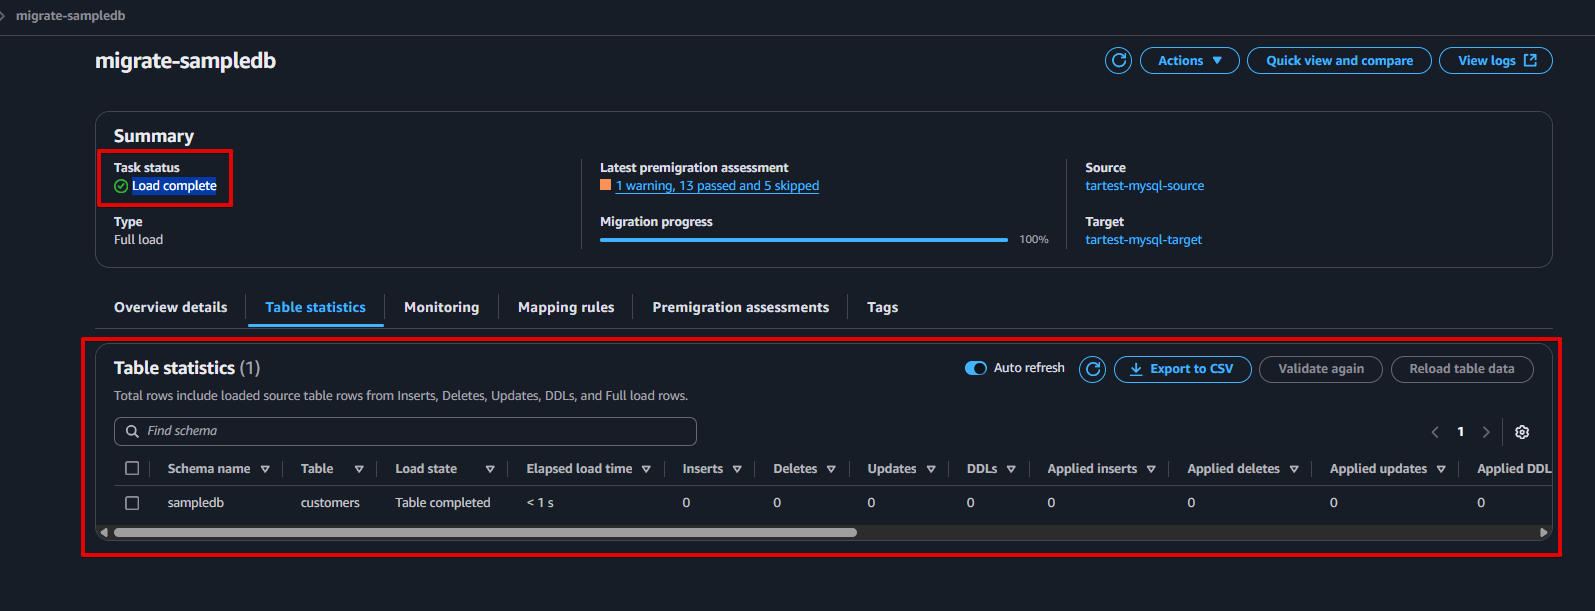
Task: Click the customers table cell
Action: [330, 503]
